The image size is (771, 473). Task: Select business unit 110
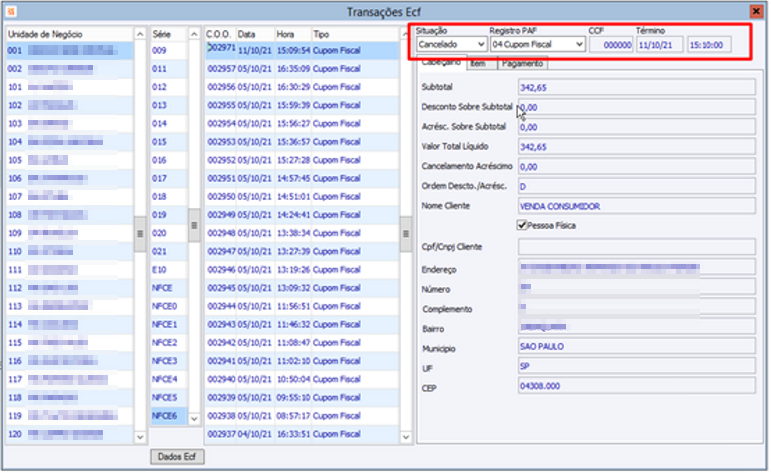click(69, 251)
